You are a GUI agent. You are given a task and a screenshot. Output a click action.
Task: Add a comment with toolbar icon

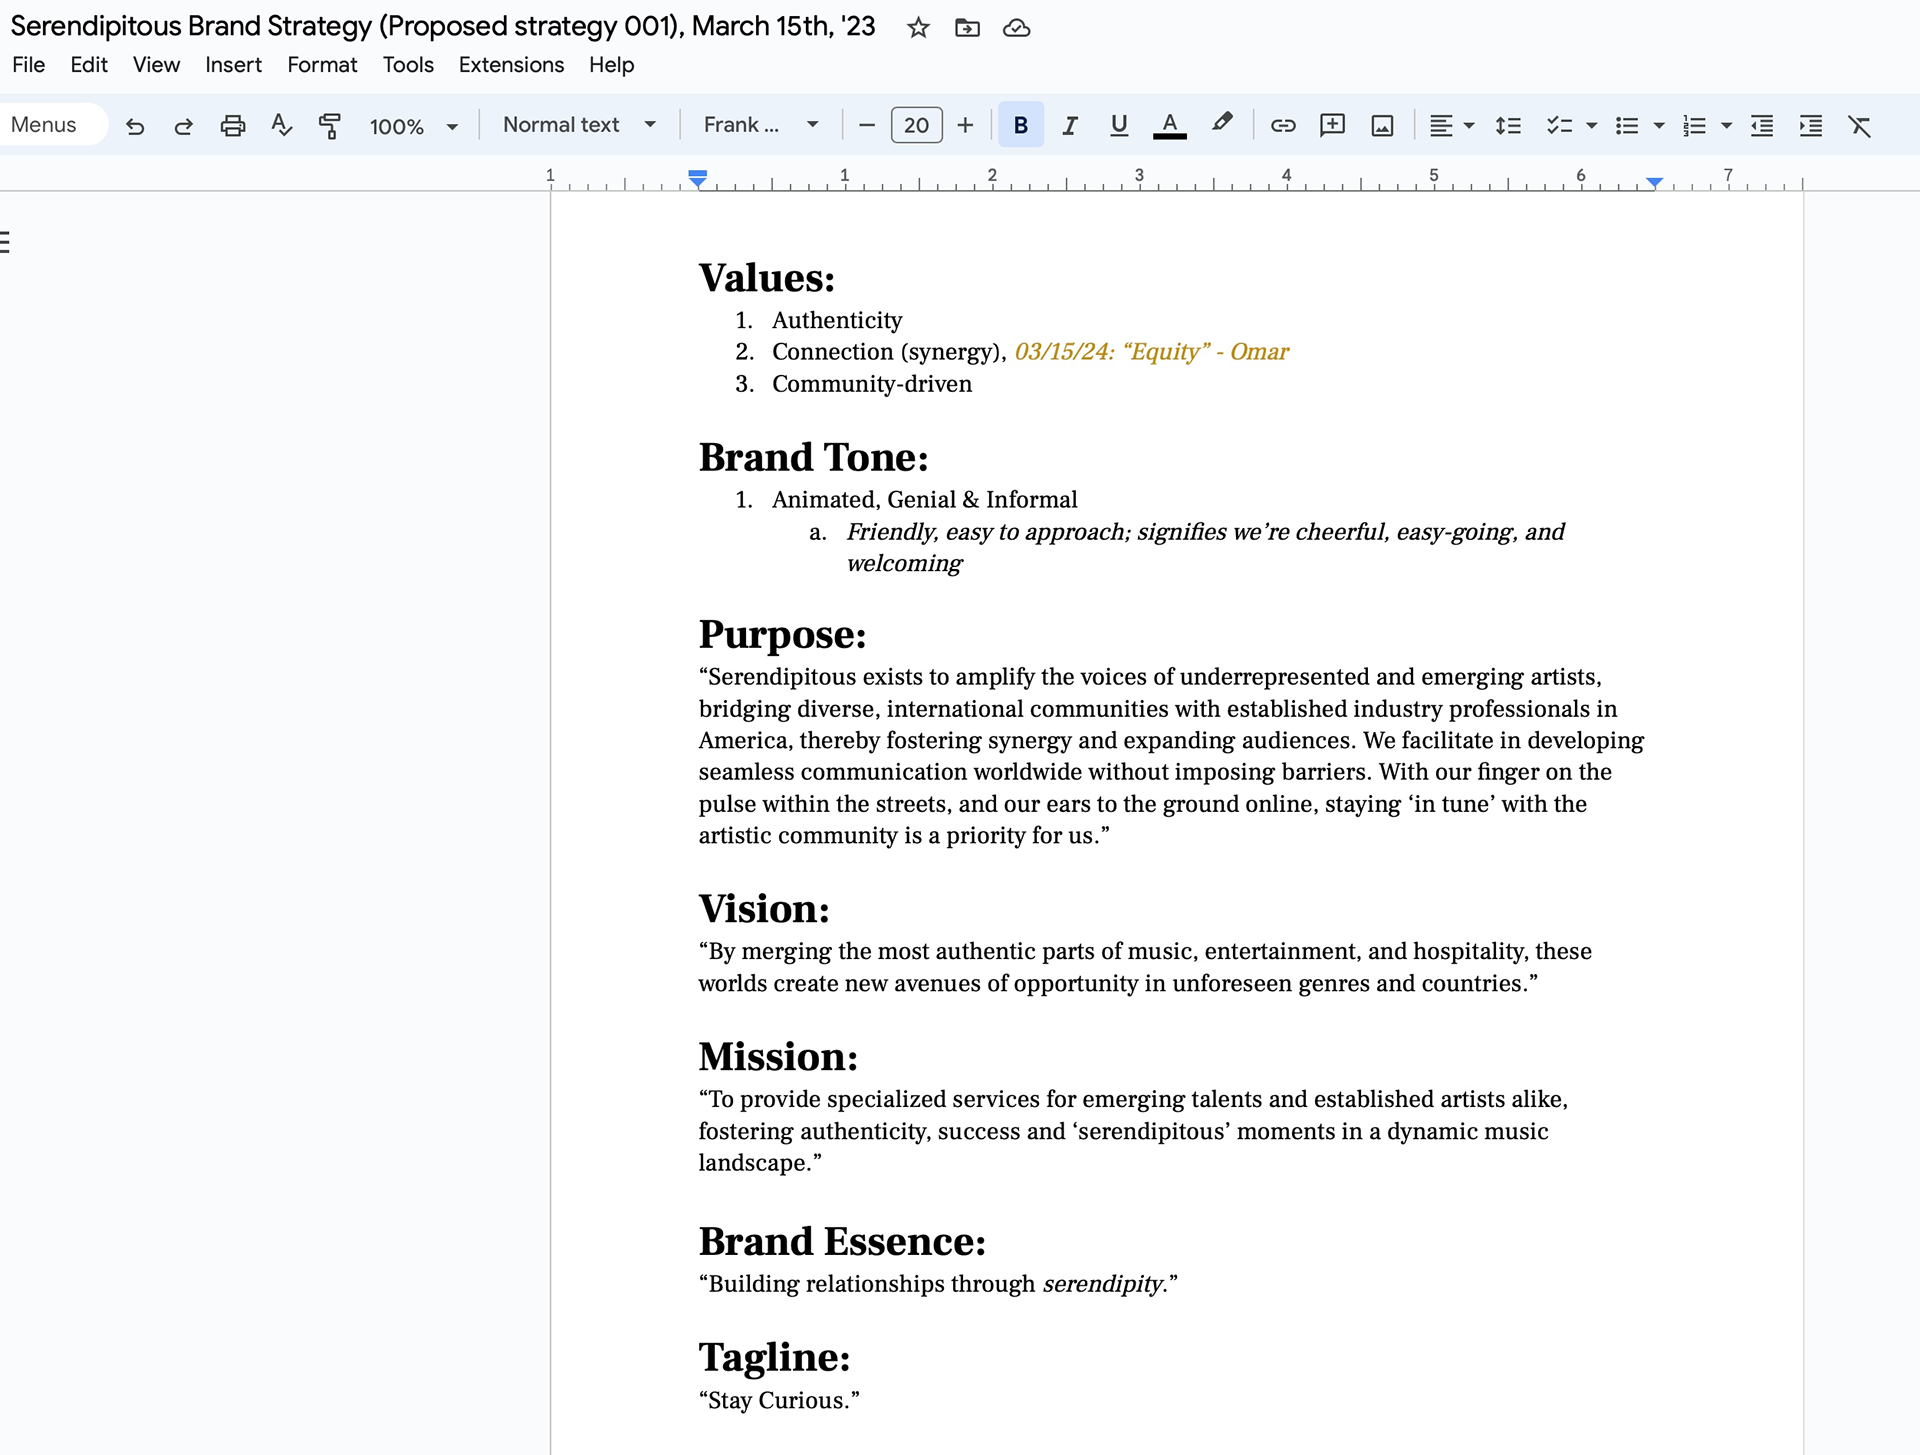point(1332,126)
